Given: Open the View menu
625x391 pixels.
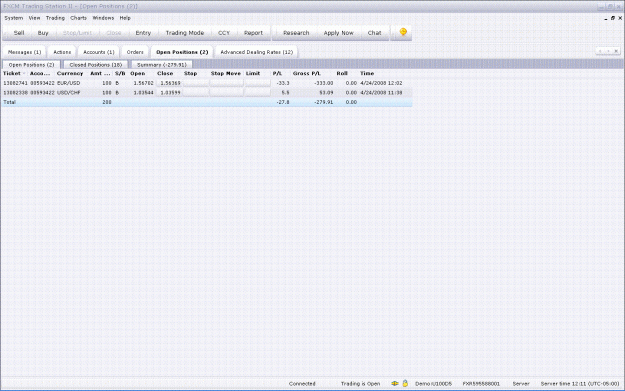Looking at the screenshot, I should coord(34,18).
